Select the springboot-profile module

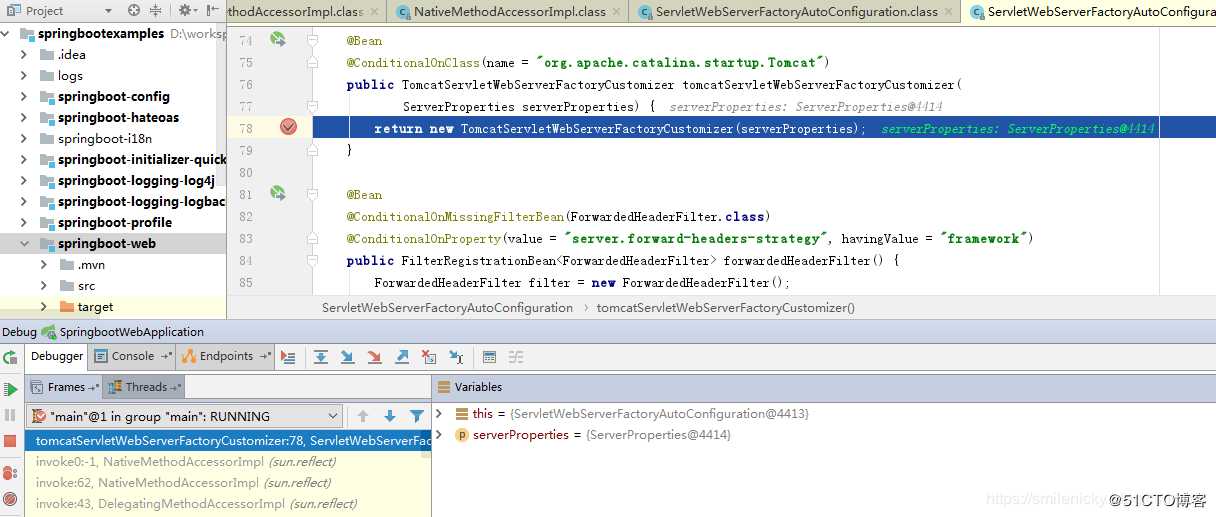click(115, 222)
